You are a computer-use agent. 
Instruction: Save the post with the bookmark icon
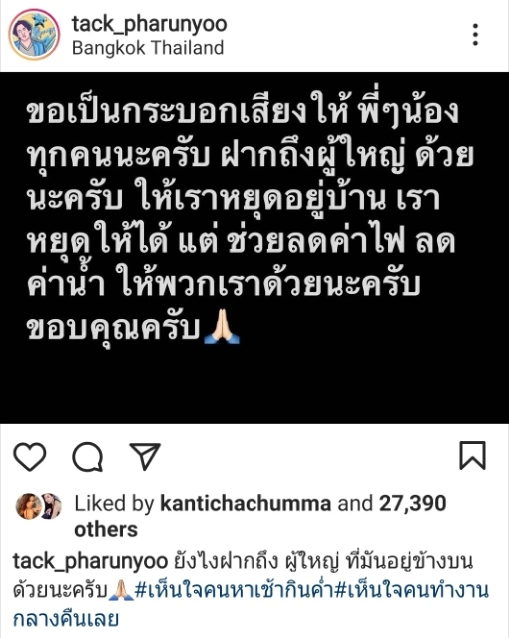(472, 455)
